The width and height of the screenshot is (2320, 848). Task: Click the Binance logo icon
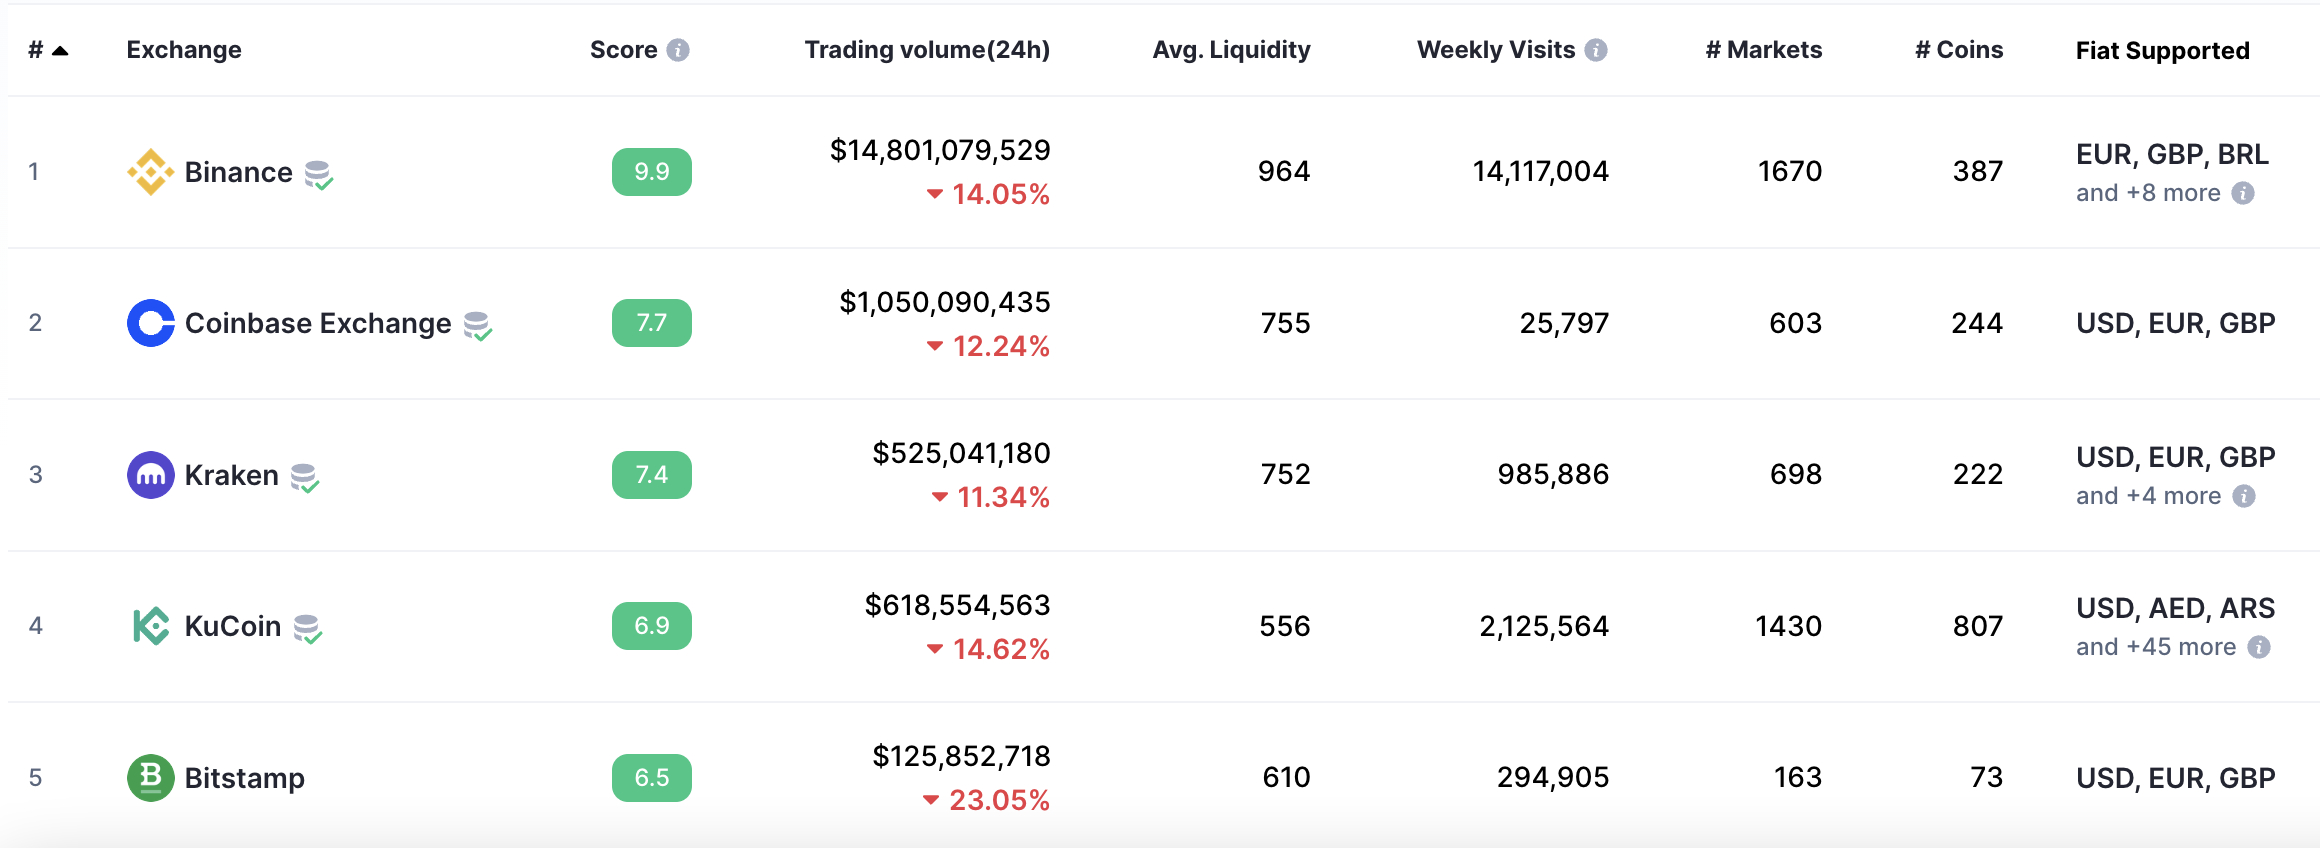point(151,172)
